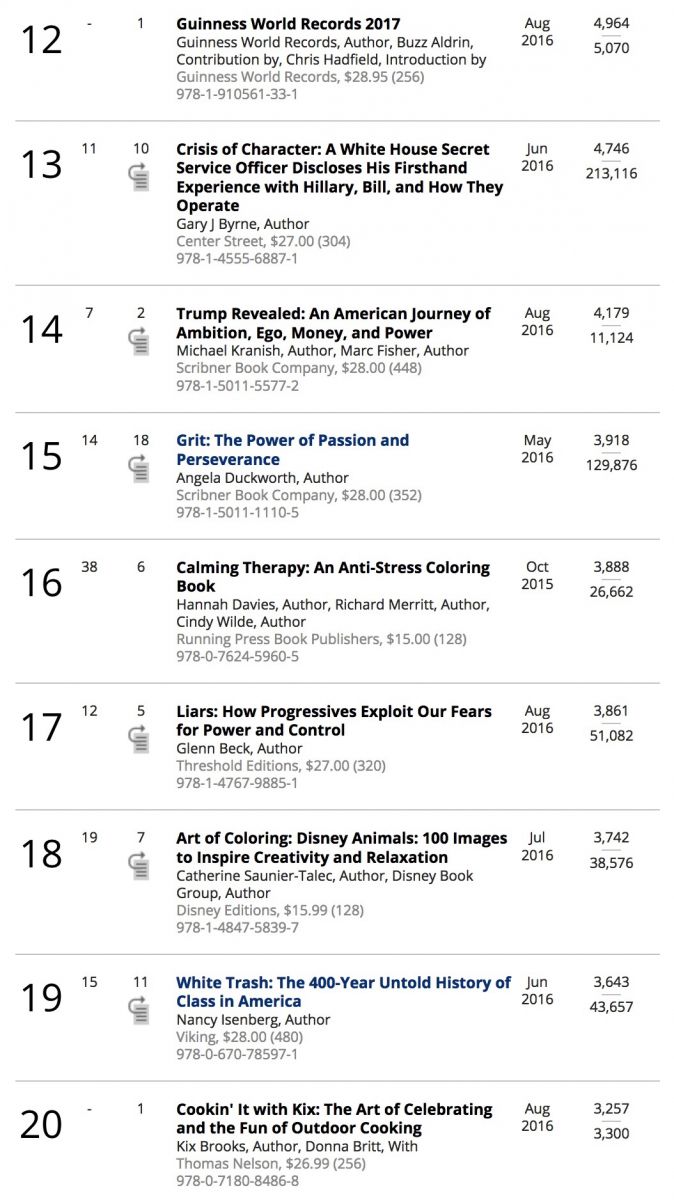This screenshot has width=674, height=1200.
Task: Select the Guinness World Records 2017 title
Action: point(288,23)
